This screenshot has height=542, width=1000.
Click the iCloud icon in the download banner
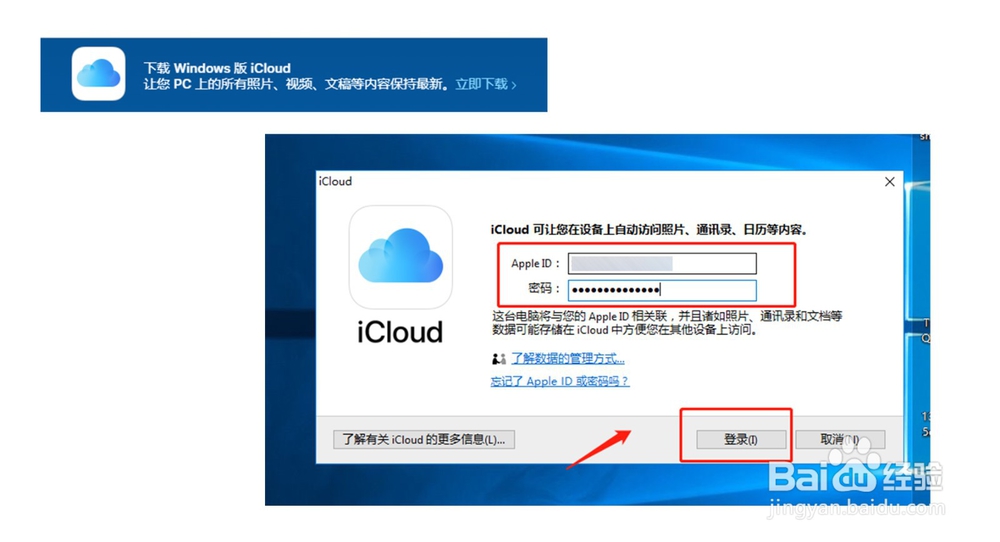pyautogui.click(x=98, y=74)
